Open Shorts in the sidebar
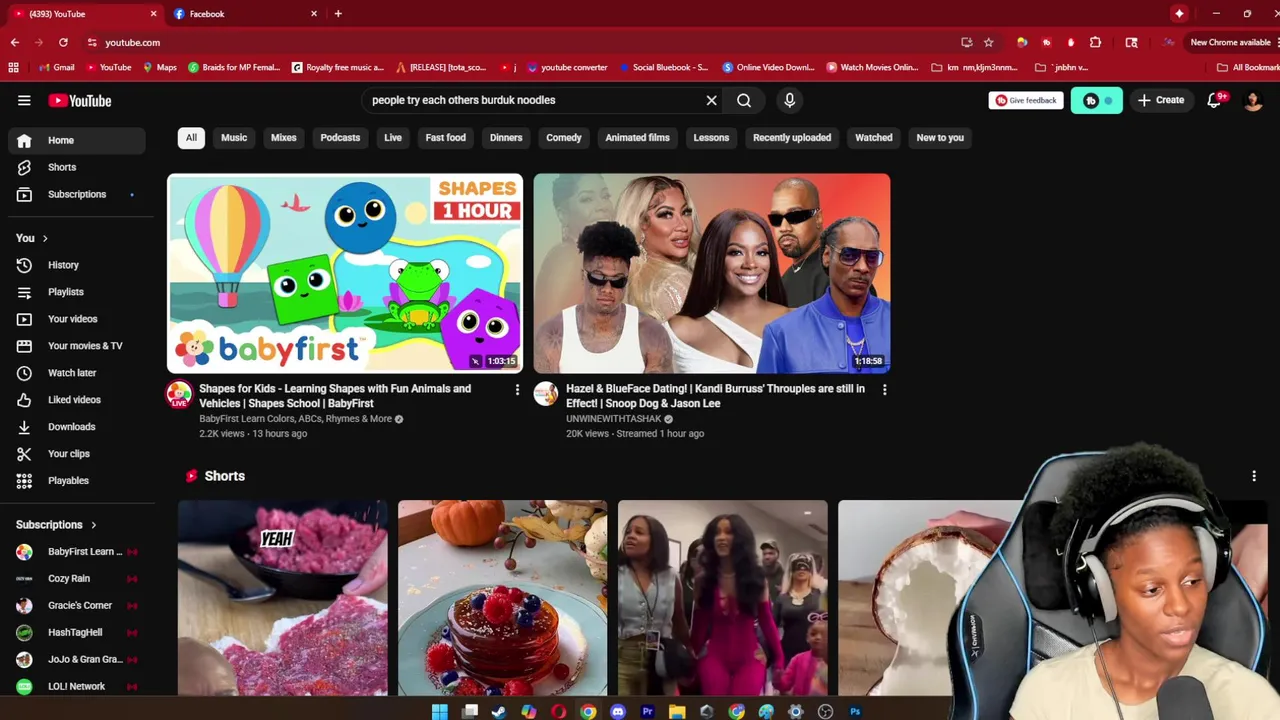 77,167
